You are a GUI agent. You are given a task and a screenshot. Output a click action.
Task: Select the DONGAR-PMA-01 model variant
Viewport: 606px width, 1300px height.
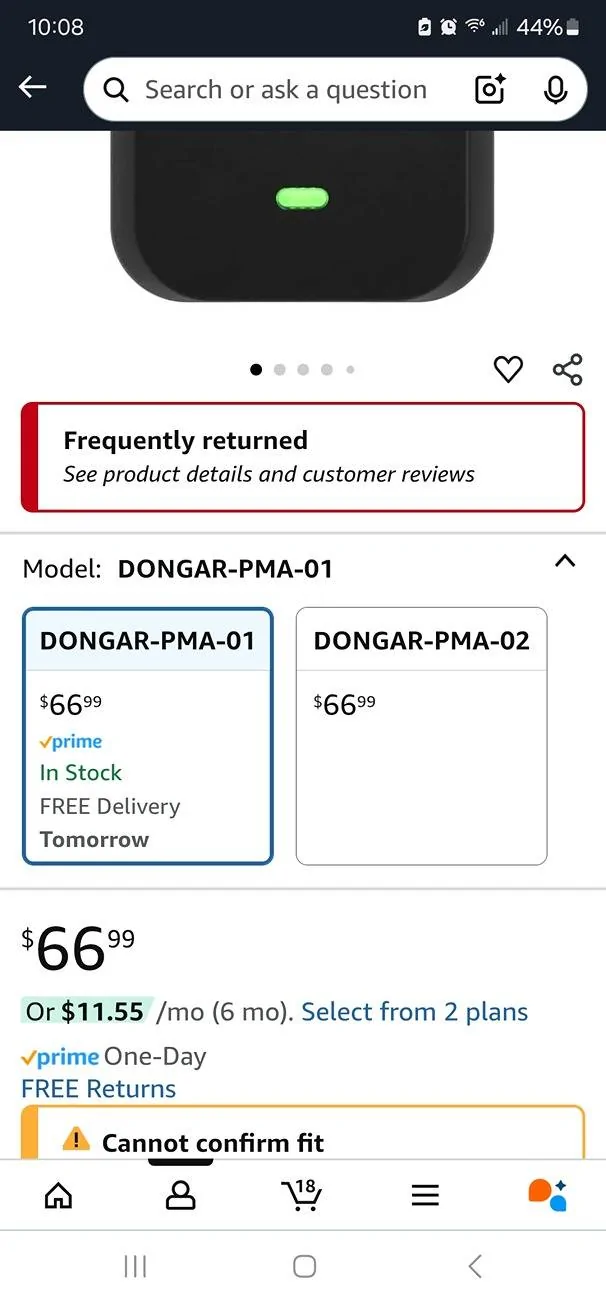[147, 735]
